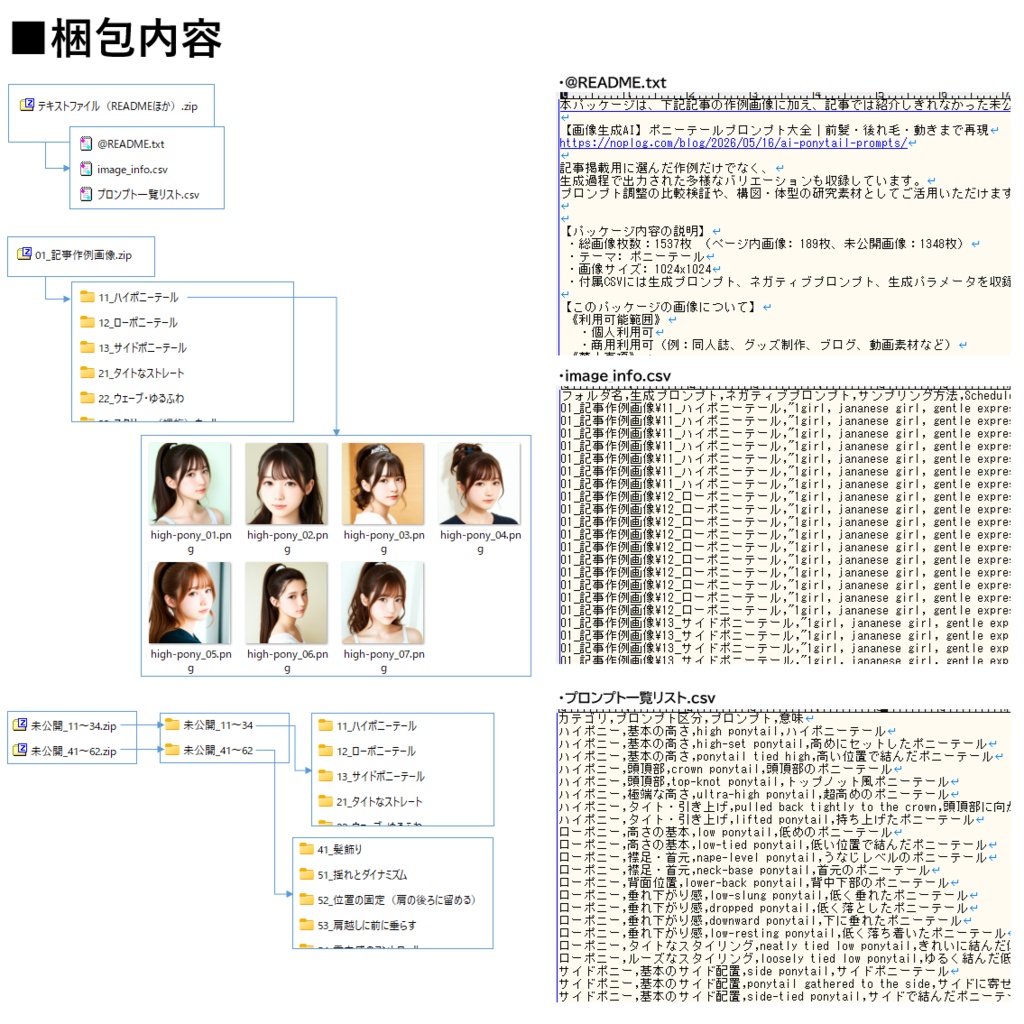Viewport: 1024px width, 1024px height.
Task: Open the 21_タイトなストレート folder icon in the 未公開 list
Action: [x=325, y=801]
